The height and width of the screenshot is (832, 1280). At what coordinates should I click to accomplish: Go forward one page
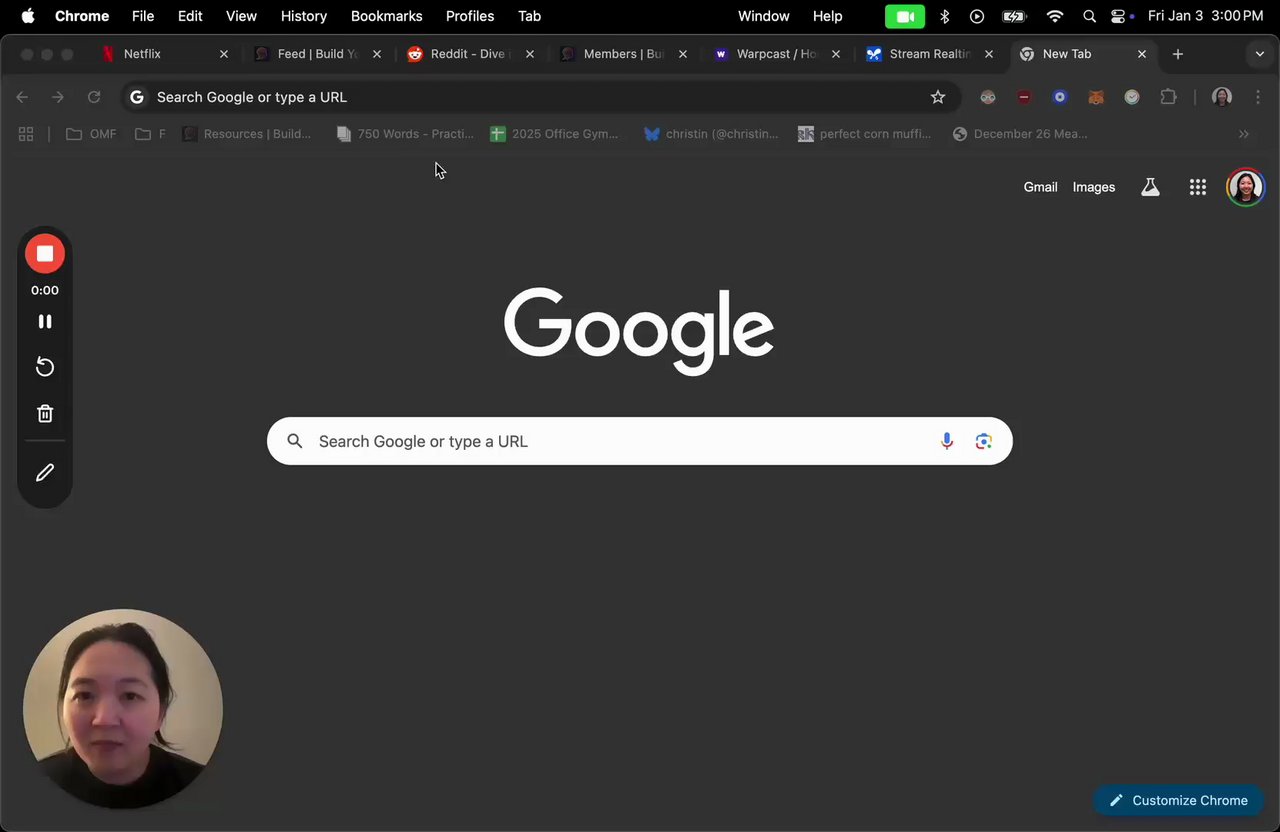pyautogui.click(x=58, y=97)
